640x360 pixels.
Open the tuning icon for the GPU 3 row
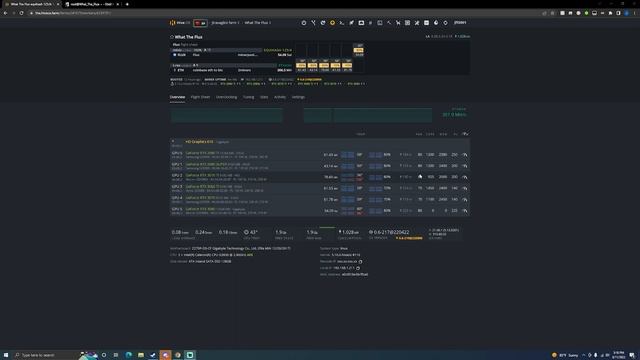click(464, 188)
